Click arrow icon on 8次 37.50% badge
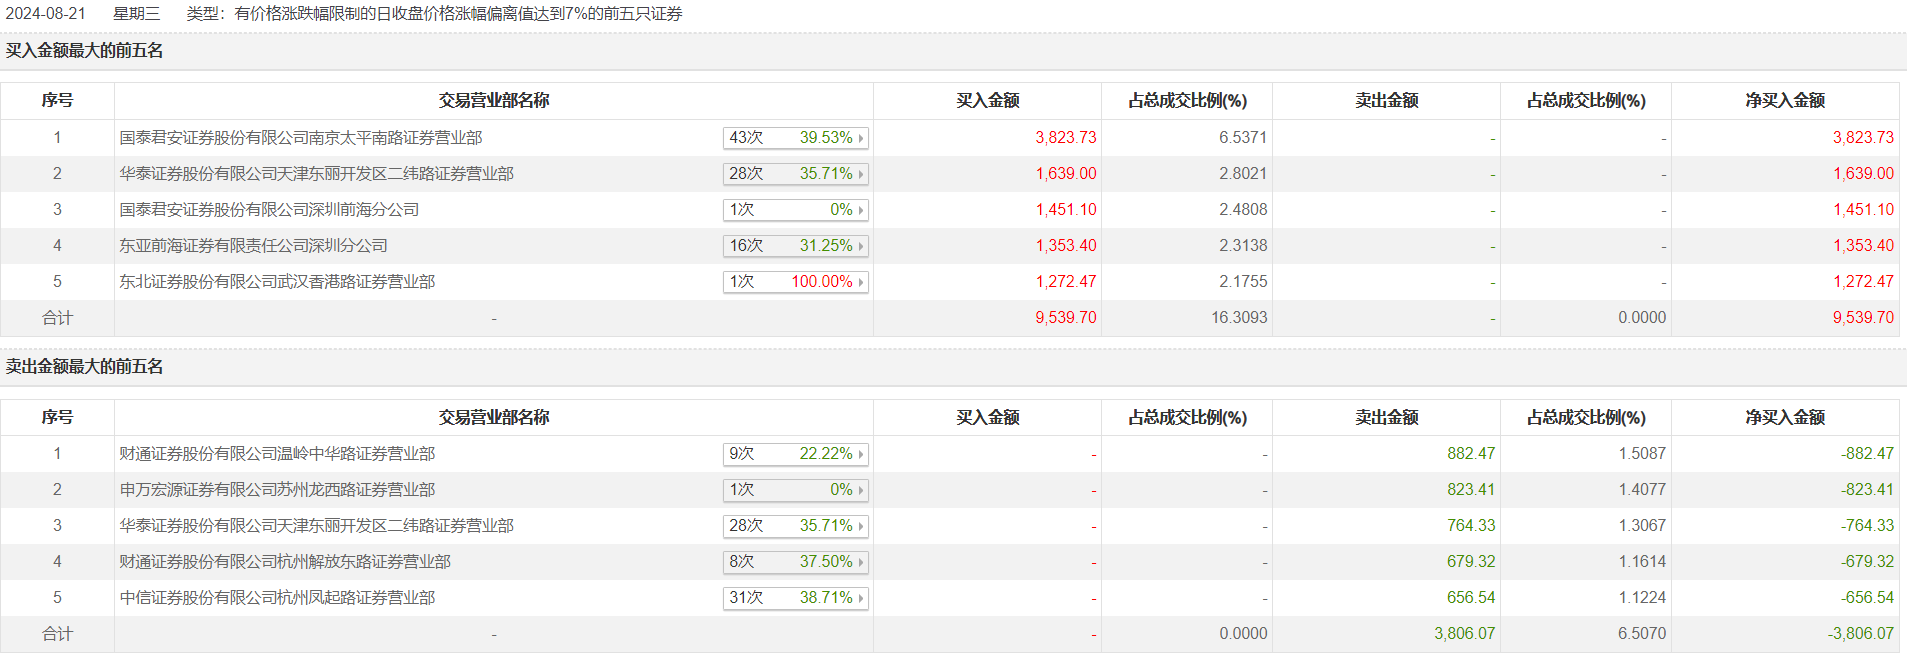This screenshot has height=656, width=1907. 860,562
